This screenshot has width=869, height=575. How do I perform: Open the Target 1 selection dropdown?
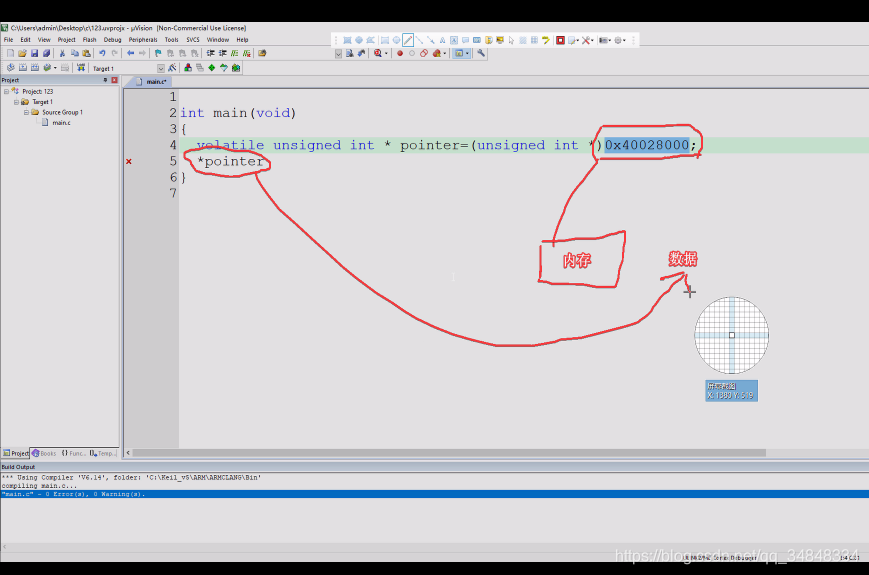pos(161,68)
